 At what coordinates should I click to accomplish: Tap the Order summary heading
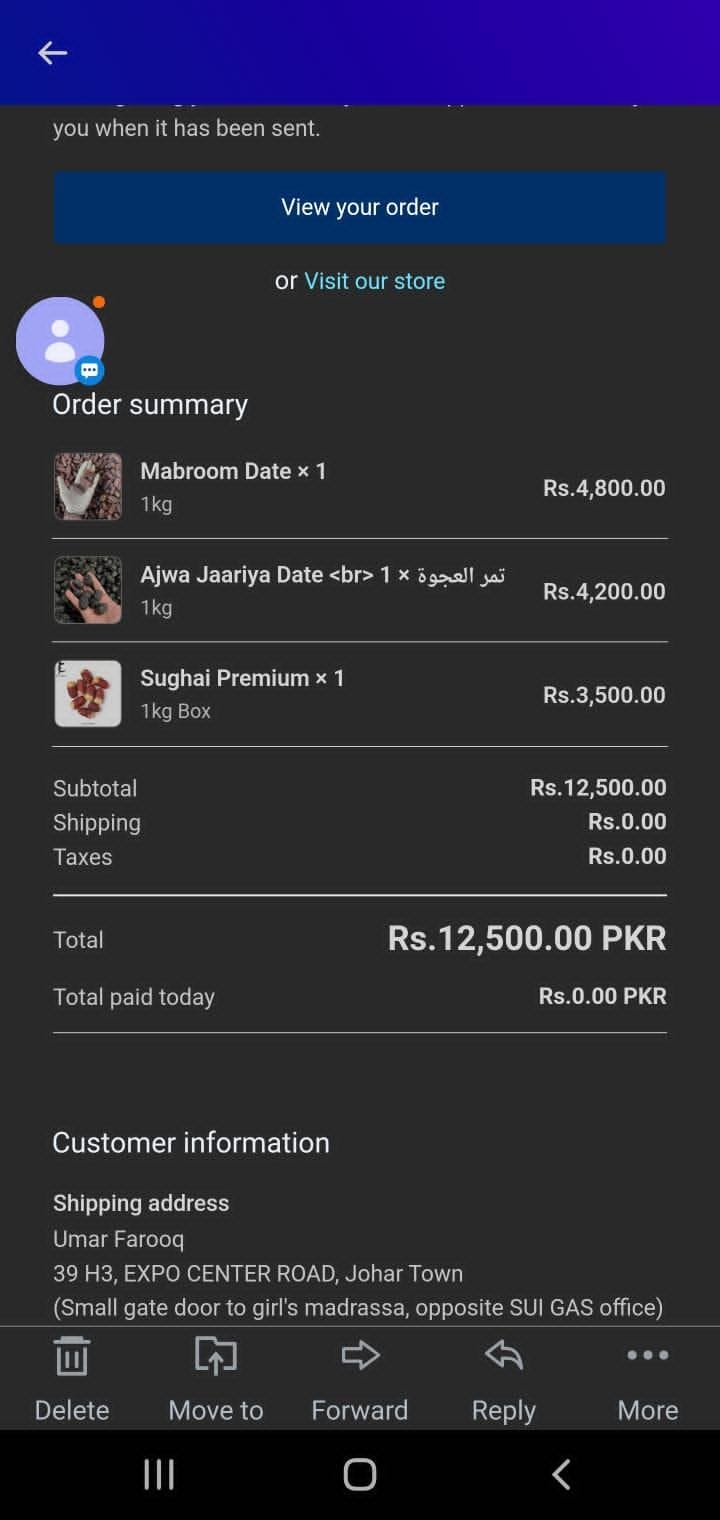coord(150,404)
